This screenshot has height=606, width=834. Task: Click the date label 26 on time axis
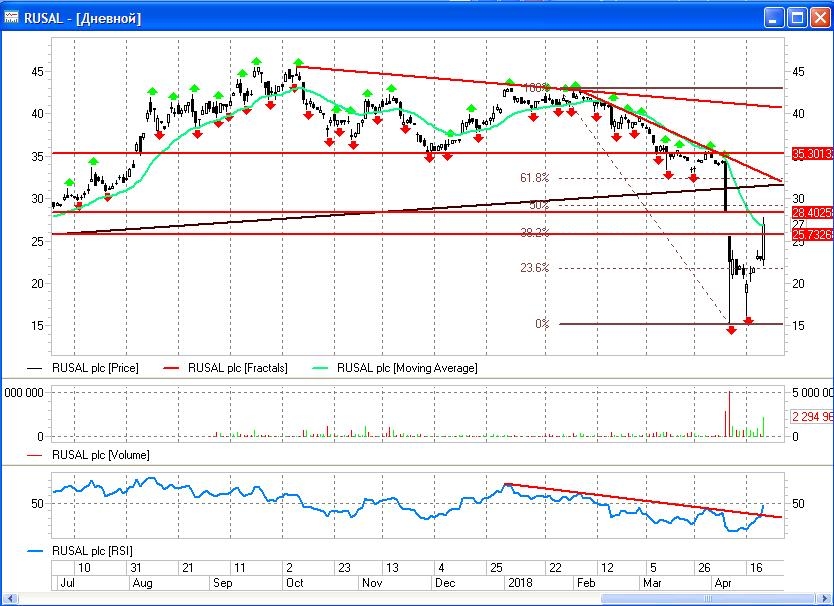[x=704, y=568]
